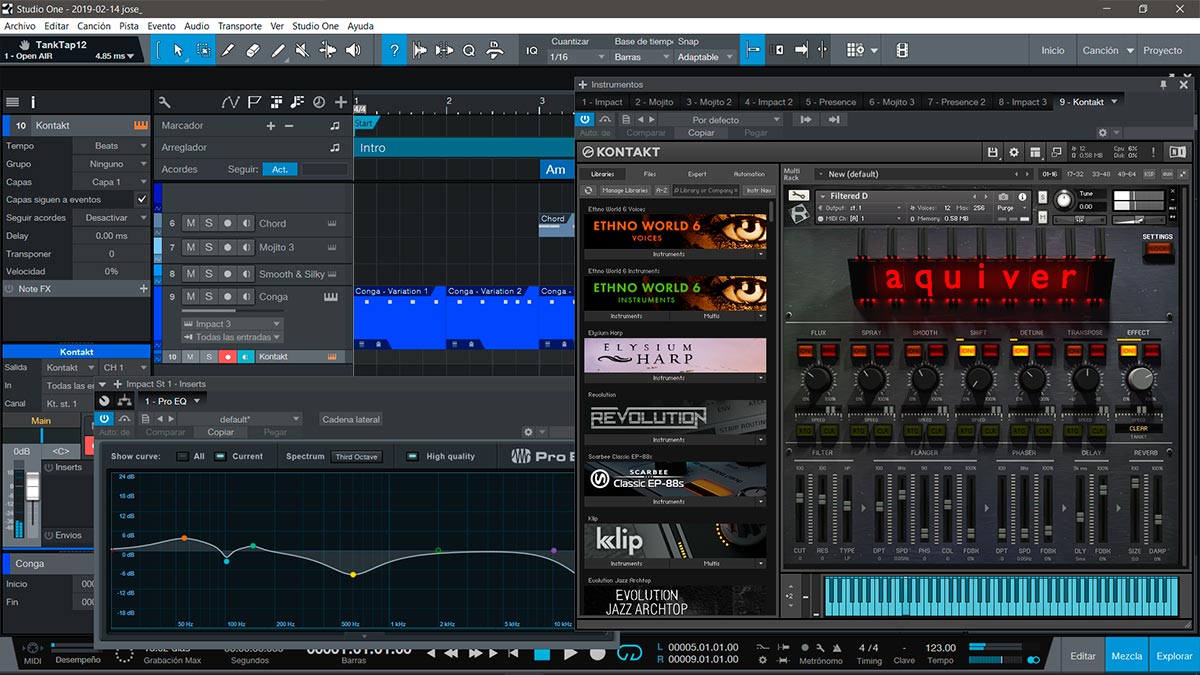This screenshot has width=1200, height=675.
Task: Show automation curves icon in track header
Action: pos(231,102)
